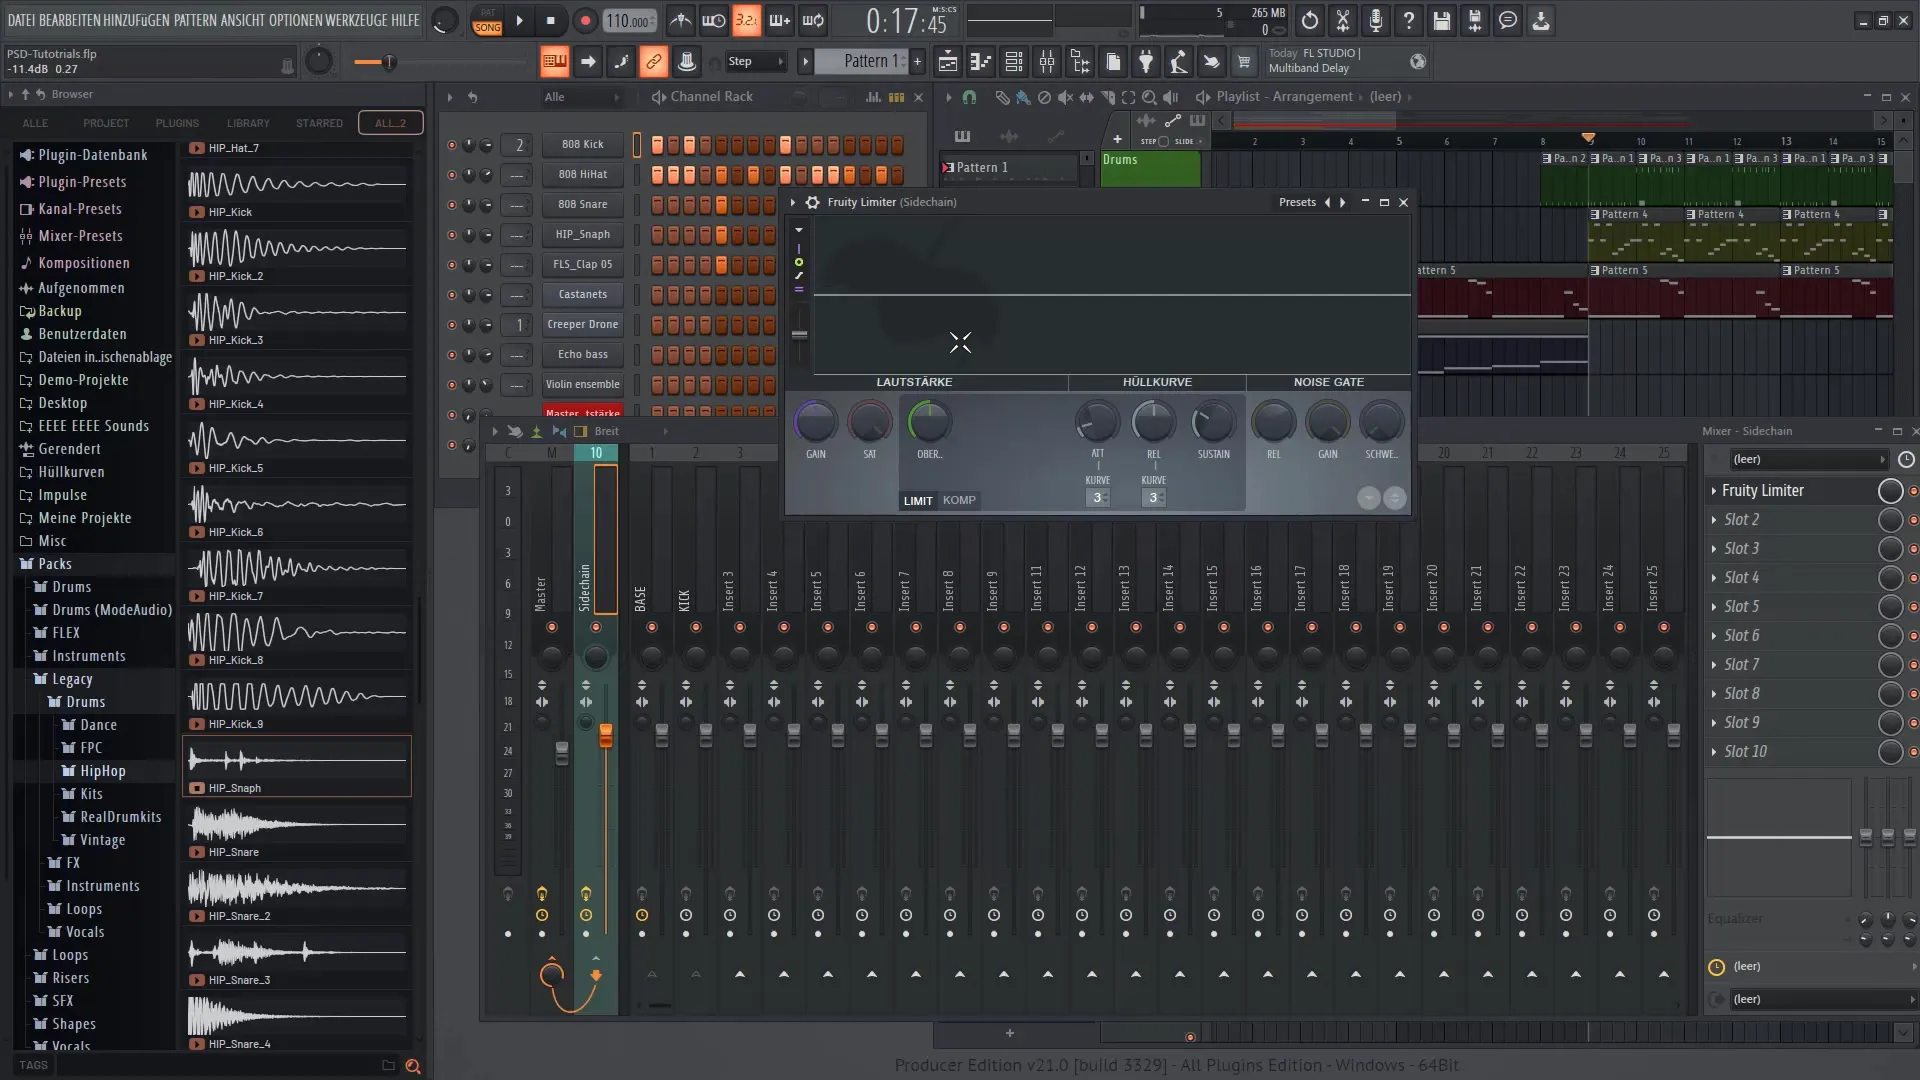Screen dimensions: 1920x1080
Task: Select the Playlist pencil draw tool
Action: [1002, 97]
